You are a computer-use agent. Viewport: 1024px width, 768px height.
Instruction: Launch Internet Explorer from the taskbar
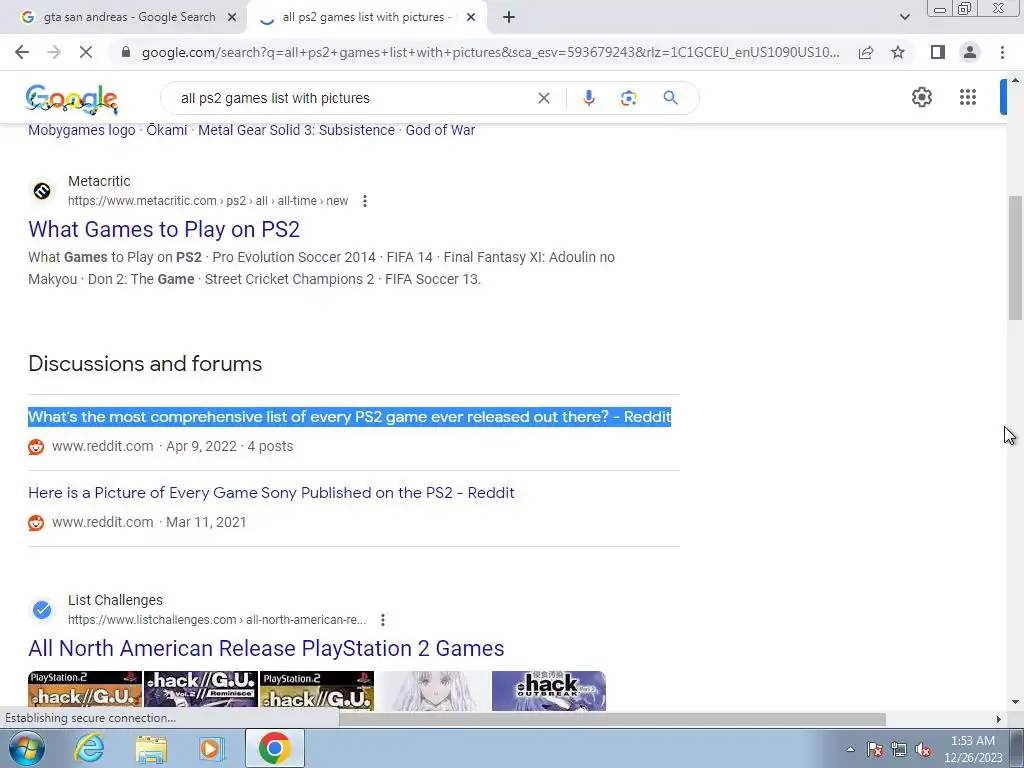89,749
